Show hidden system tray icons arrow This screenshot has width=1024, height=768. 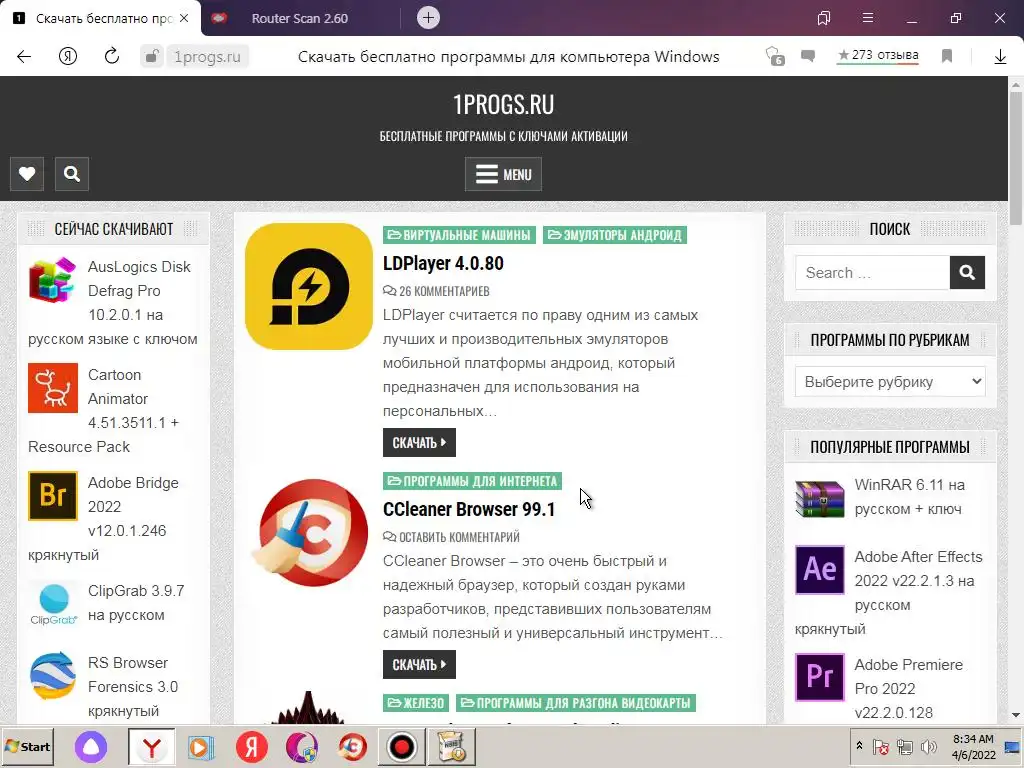coord(859,745)
